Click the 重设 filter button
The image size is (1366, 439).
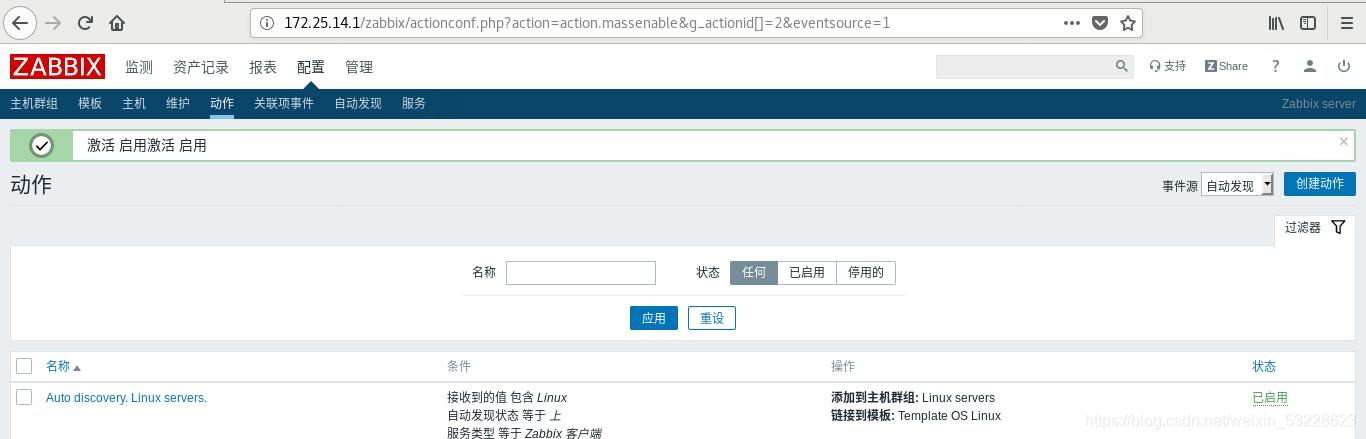tap(712, 318)
